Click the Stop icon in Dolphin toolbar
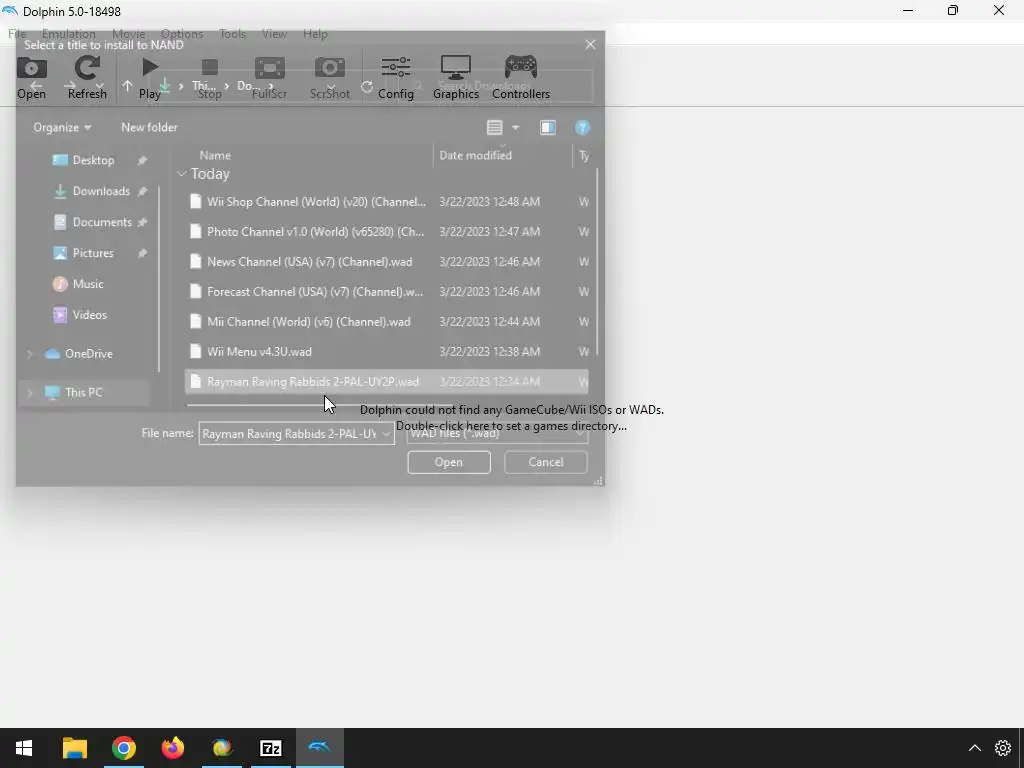The height and width of the screenshot is (768, 1024). (210, 67)
